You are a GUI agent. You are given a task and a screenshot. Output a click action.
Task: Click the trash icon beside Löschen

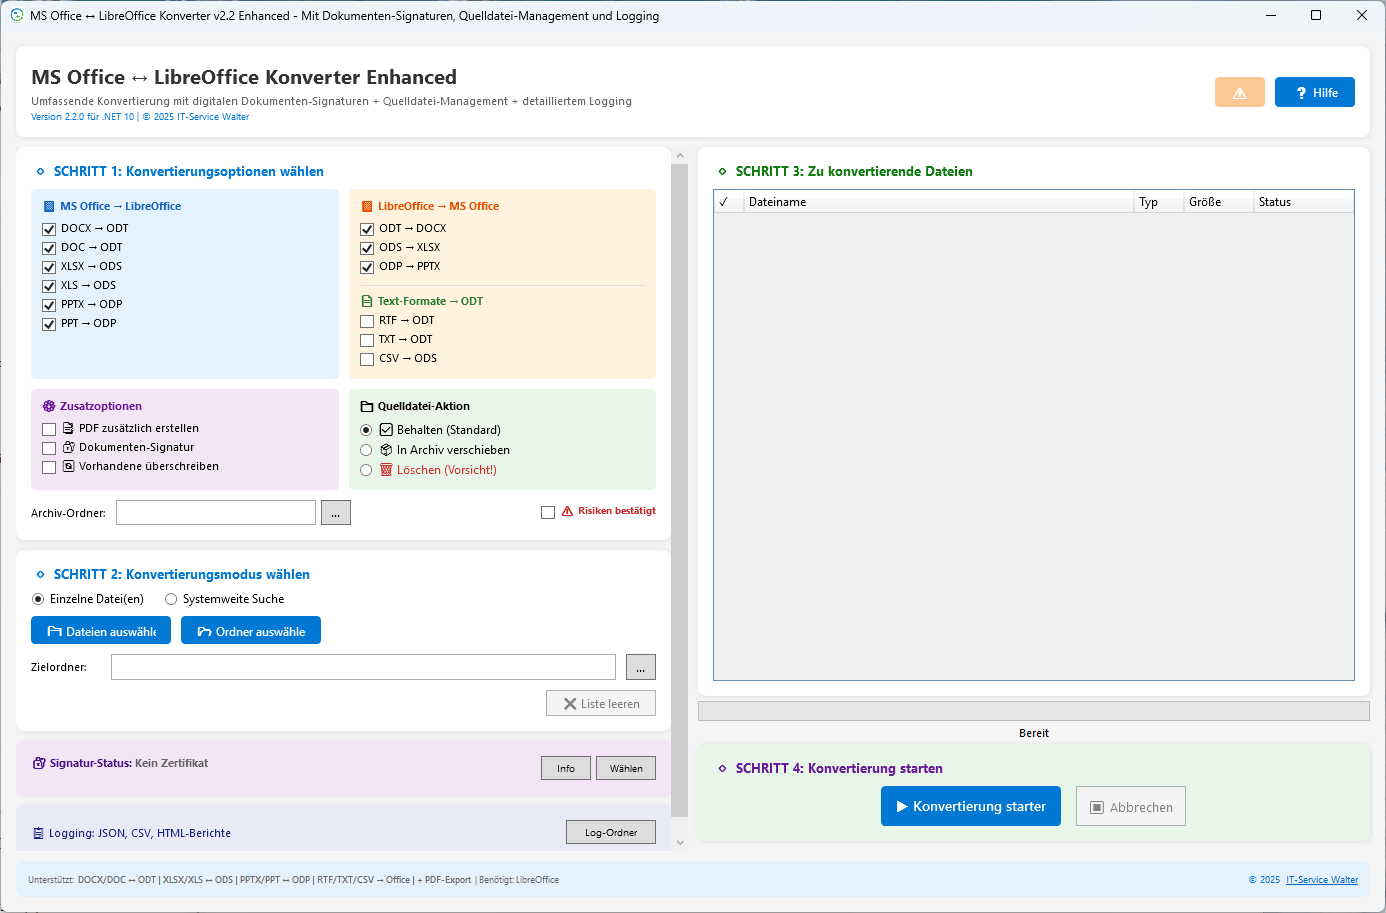pos(386,470)
